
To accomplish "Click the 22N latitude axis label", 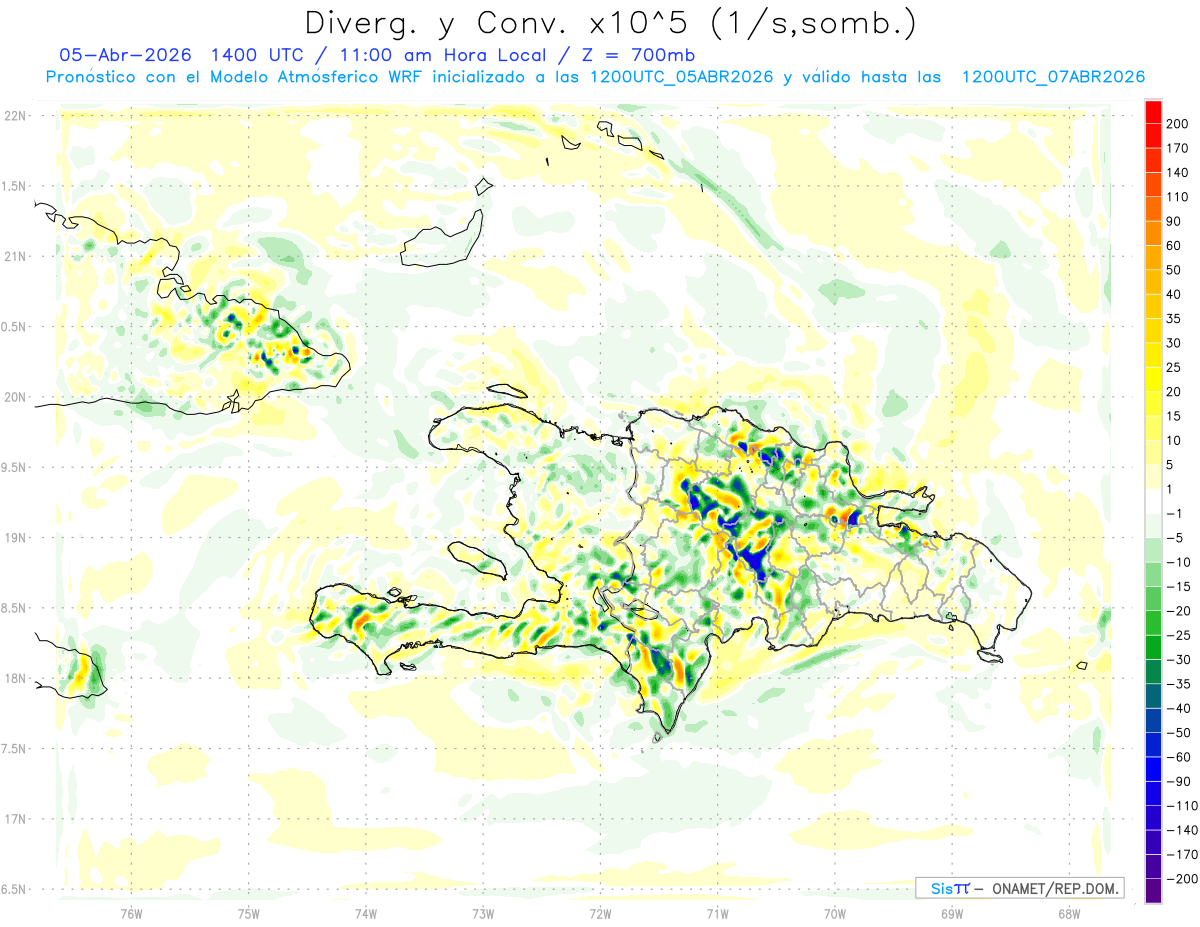I will point(15,116).
